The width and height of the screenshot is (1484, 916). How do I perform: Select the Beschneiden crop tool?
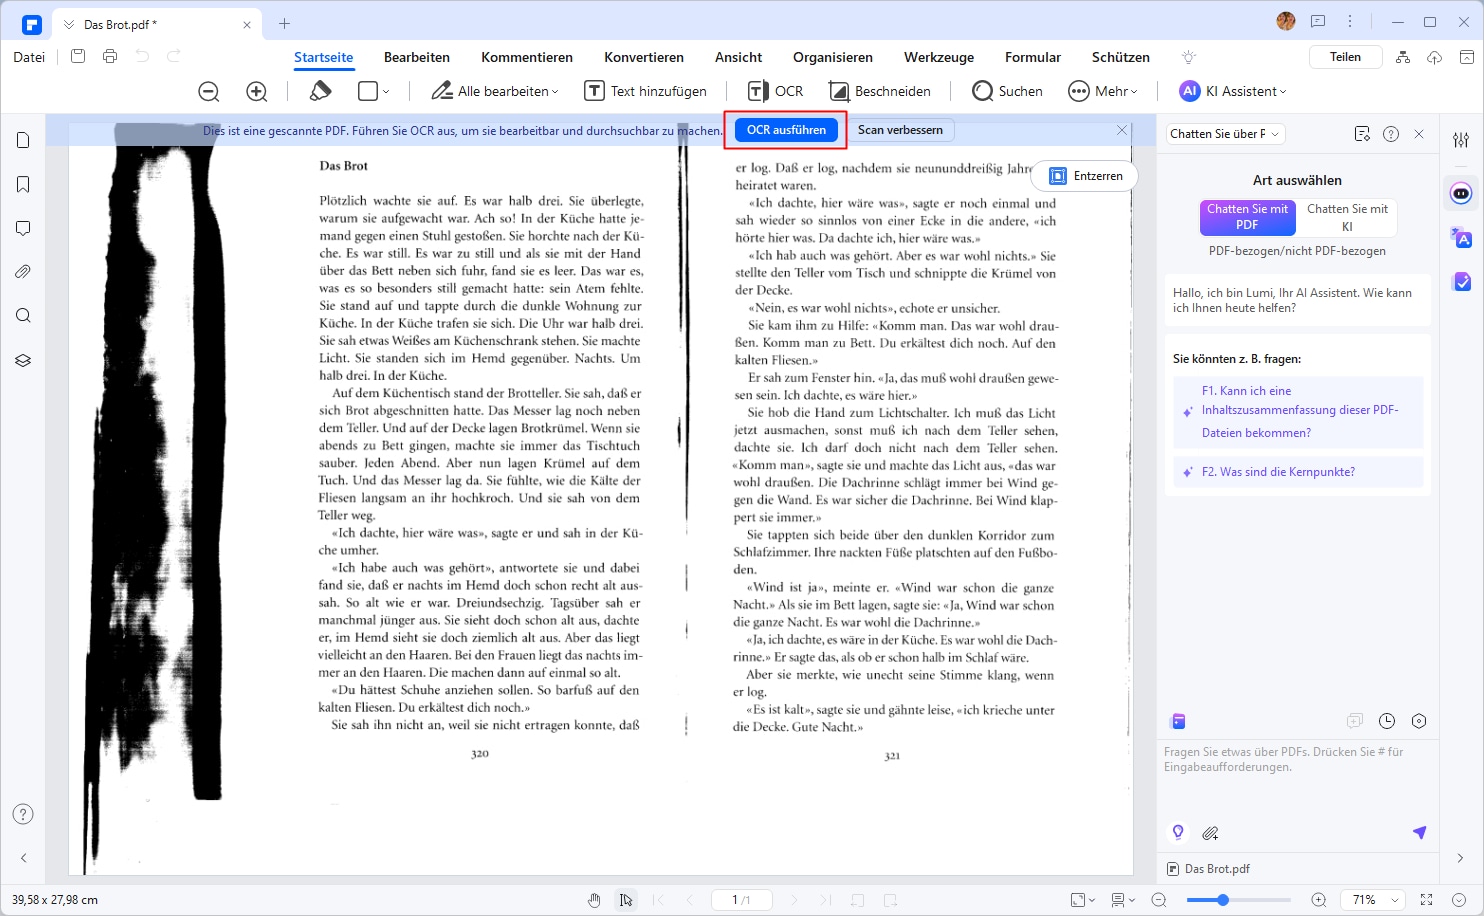coord(880,91)
